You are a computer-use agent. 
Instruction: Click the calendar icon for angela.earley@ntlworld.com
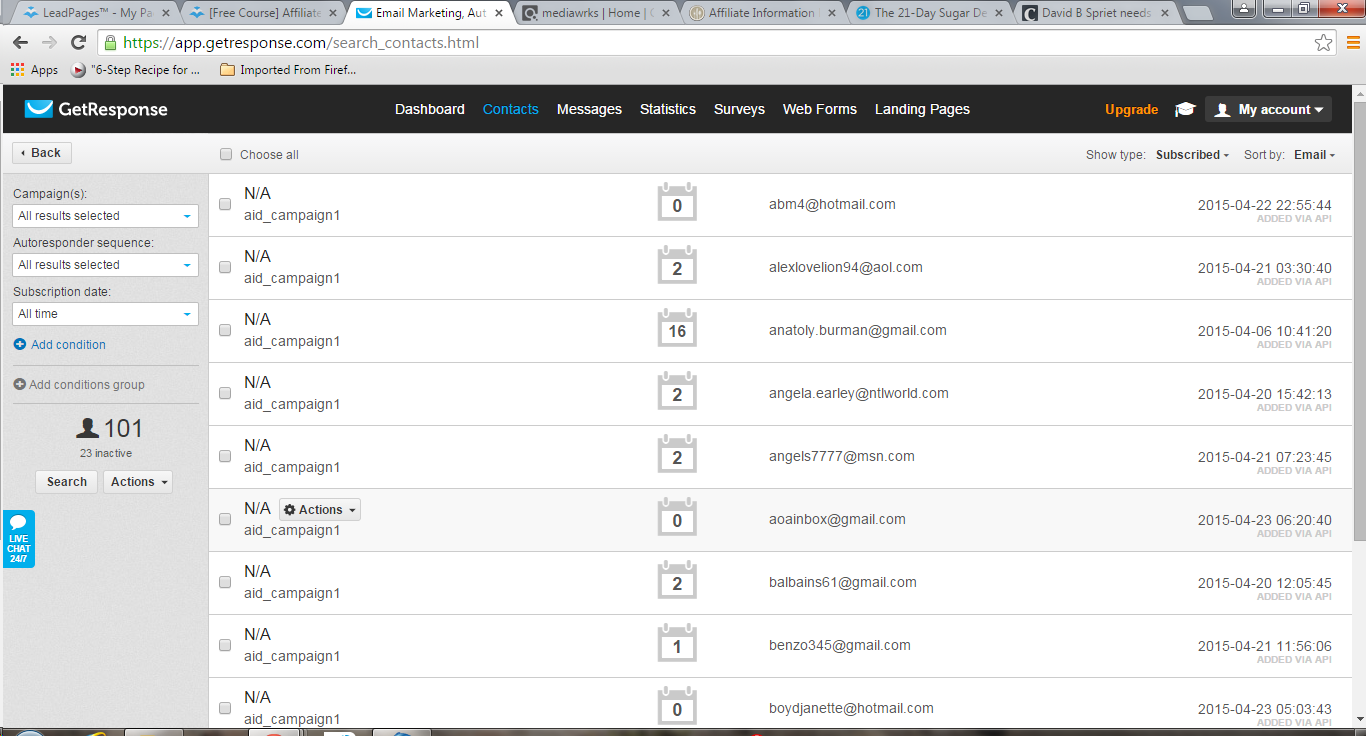point(677,392)
